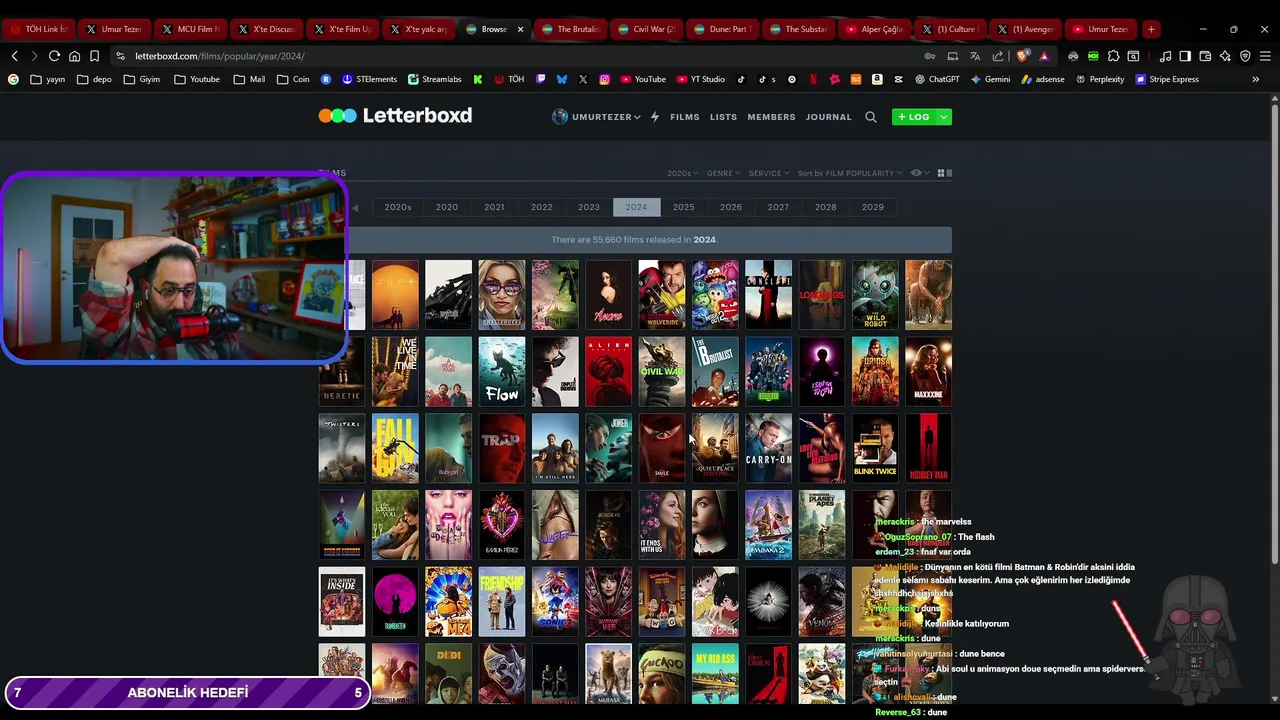Open the MaXXXine film poster
The width and height of the screenshot is (1280, 720).
pos(929,371)
